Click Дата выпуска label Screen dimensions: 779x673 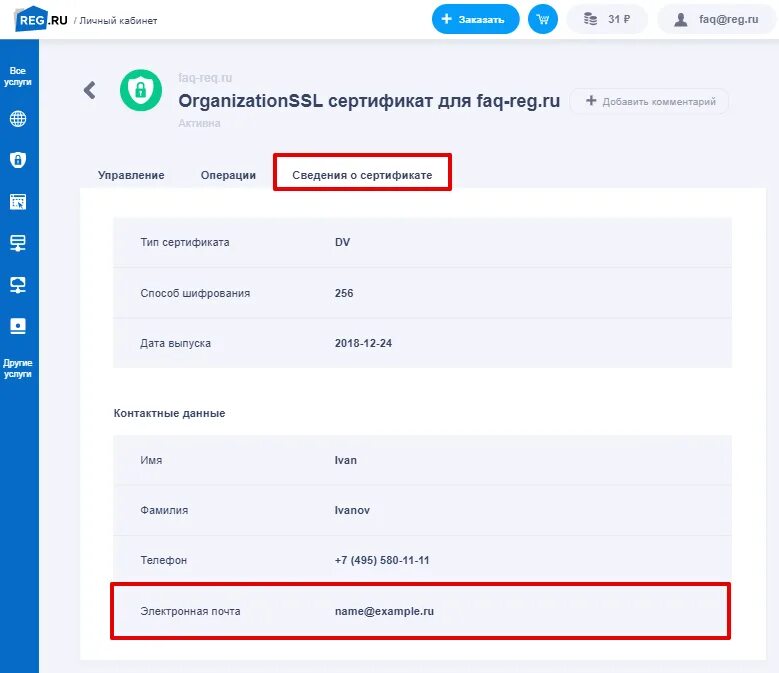(x=175, y=343)
